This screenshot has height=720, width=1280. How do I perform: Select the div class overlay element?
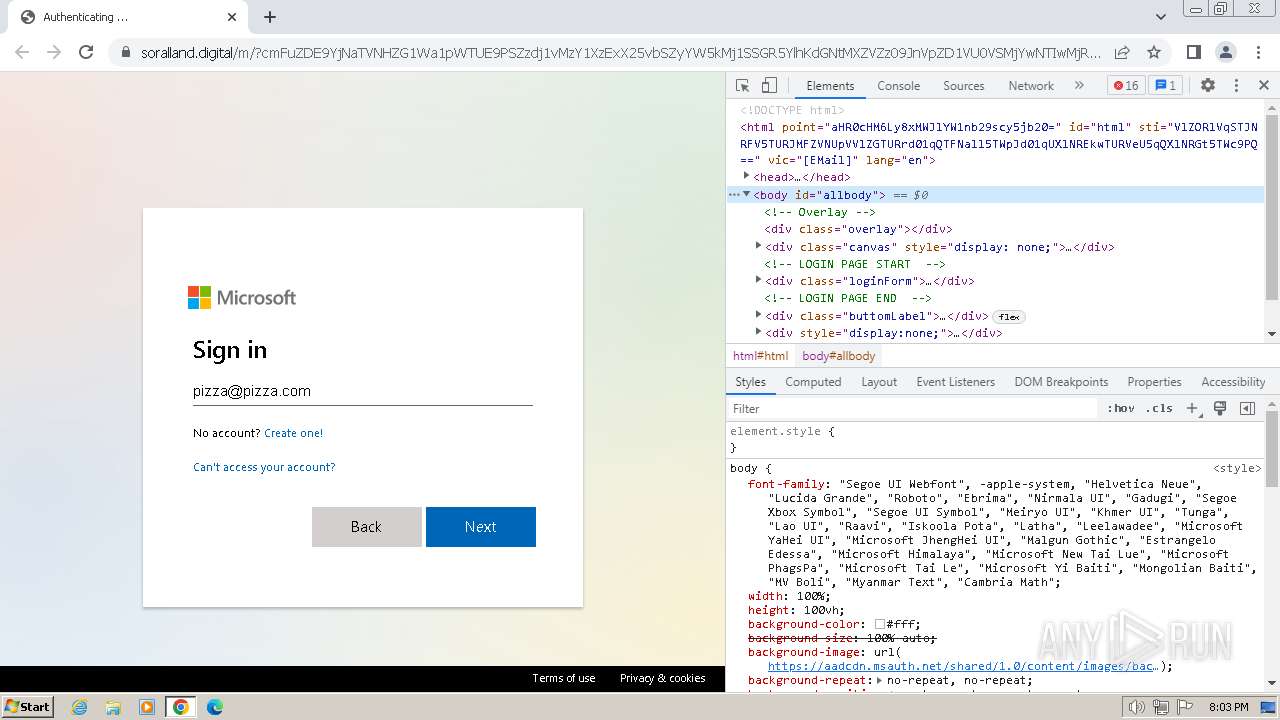tap(858, 229)
